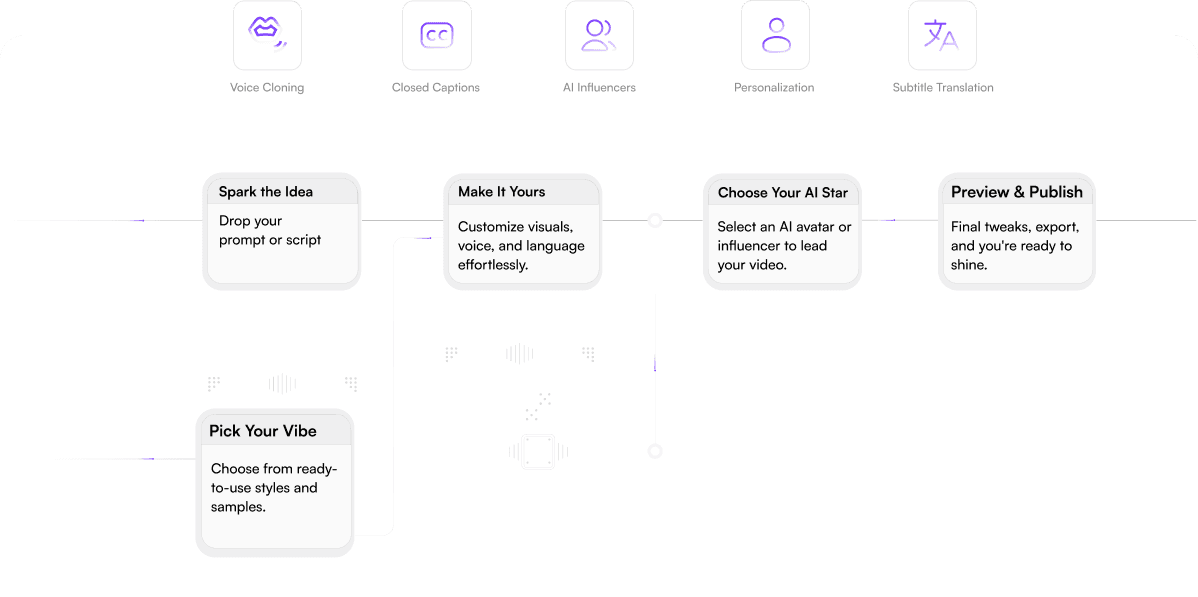Click the chip icon below Make It Yours

tap(538, 451)
